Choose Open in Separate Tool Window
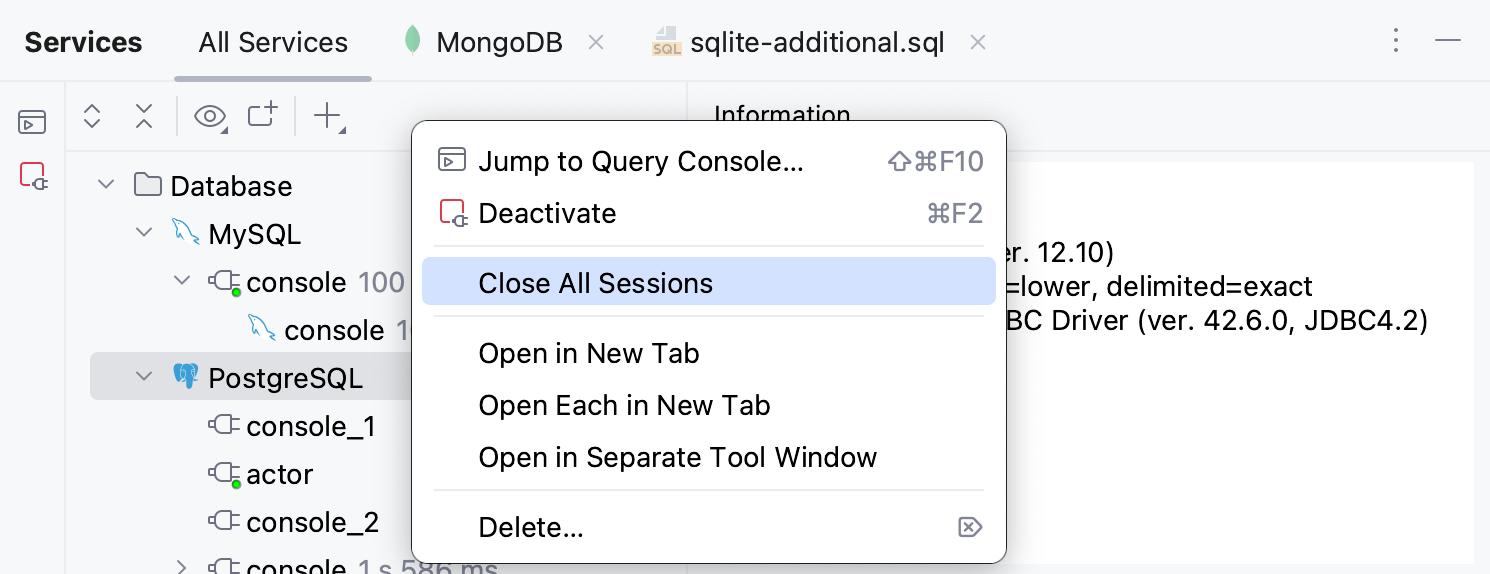 point(677,457)
